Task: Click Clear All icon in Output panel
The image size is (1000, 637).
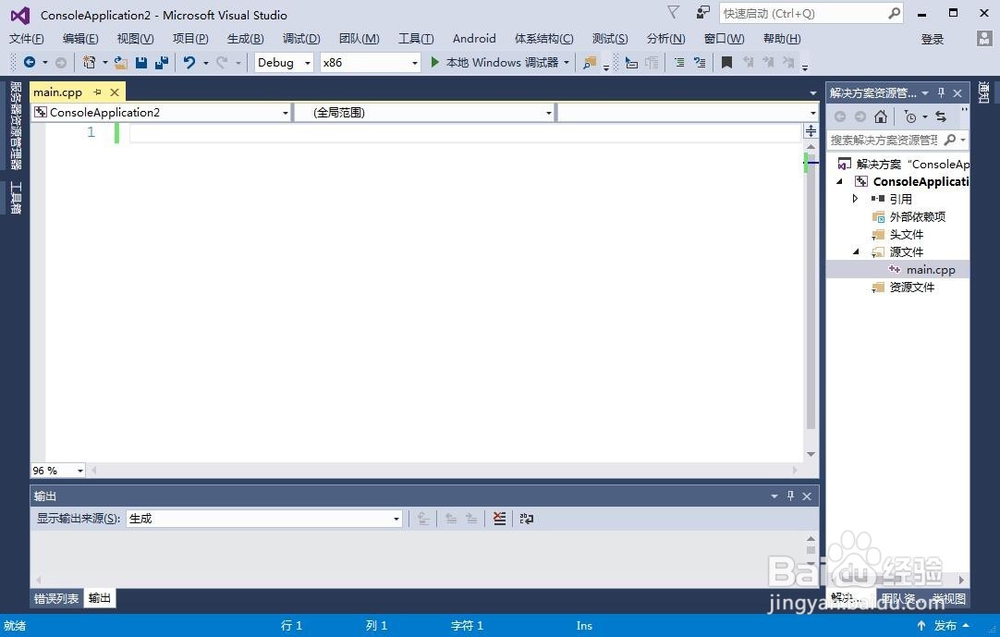Action: pos(499,518)
